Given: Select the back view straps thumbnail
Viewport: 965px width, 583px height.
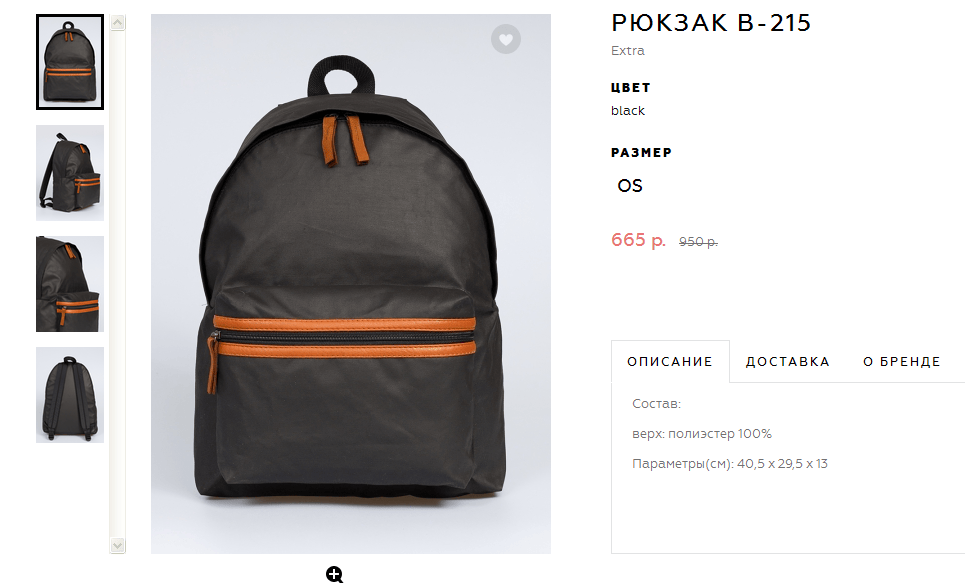Looking at the screenshot, I should pos(70,395).
